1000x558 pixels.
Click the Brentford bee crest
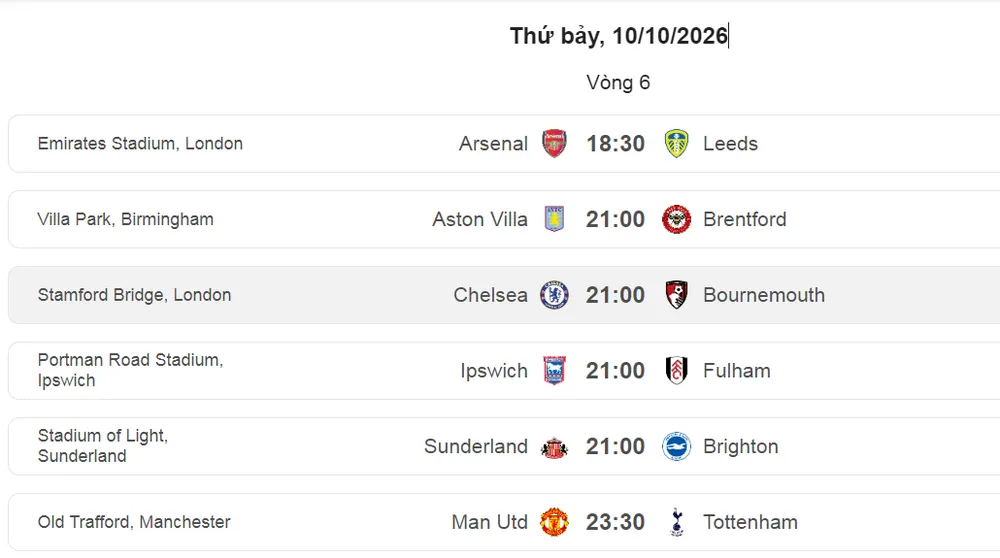(x=676, y=219)
